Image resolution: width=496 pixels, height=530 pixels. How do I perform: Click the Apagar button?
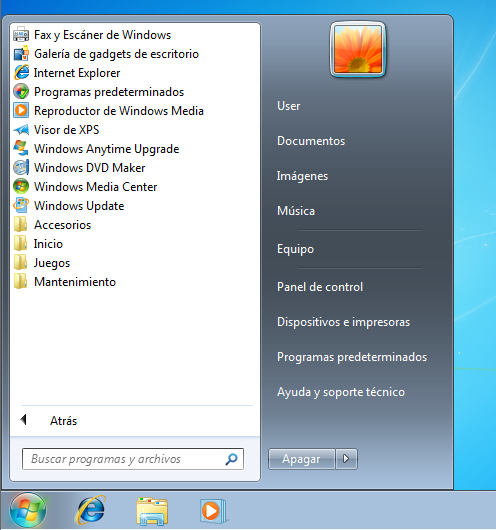[301, 459]
